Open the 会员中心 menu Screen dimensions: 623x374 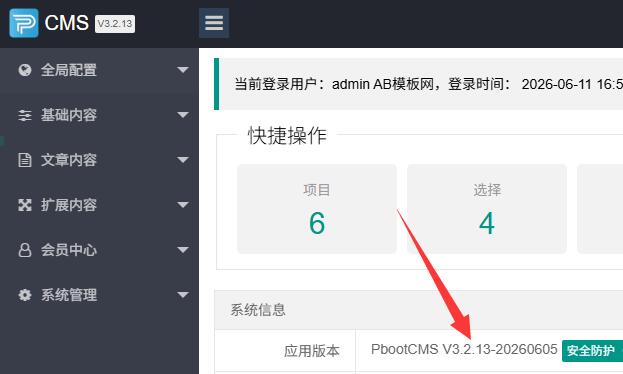pyautogui.click(x=99, y=250)
